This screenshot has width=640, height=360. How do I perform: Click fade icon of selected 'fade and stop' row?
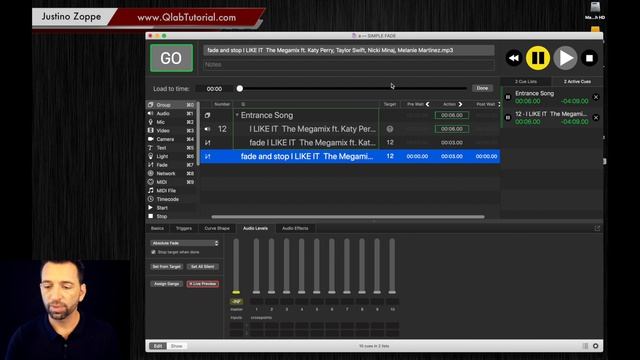click(x=207, y=156)
